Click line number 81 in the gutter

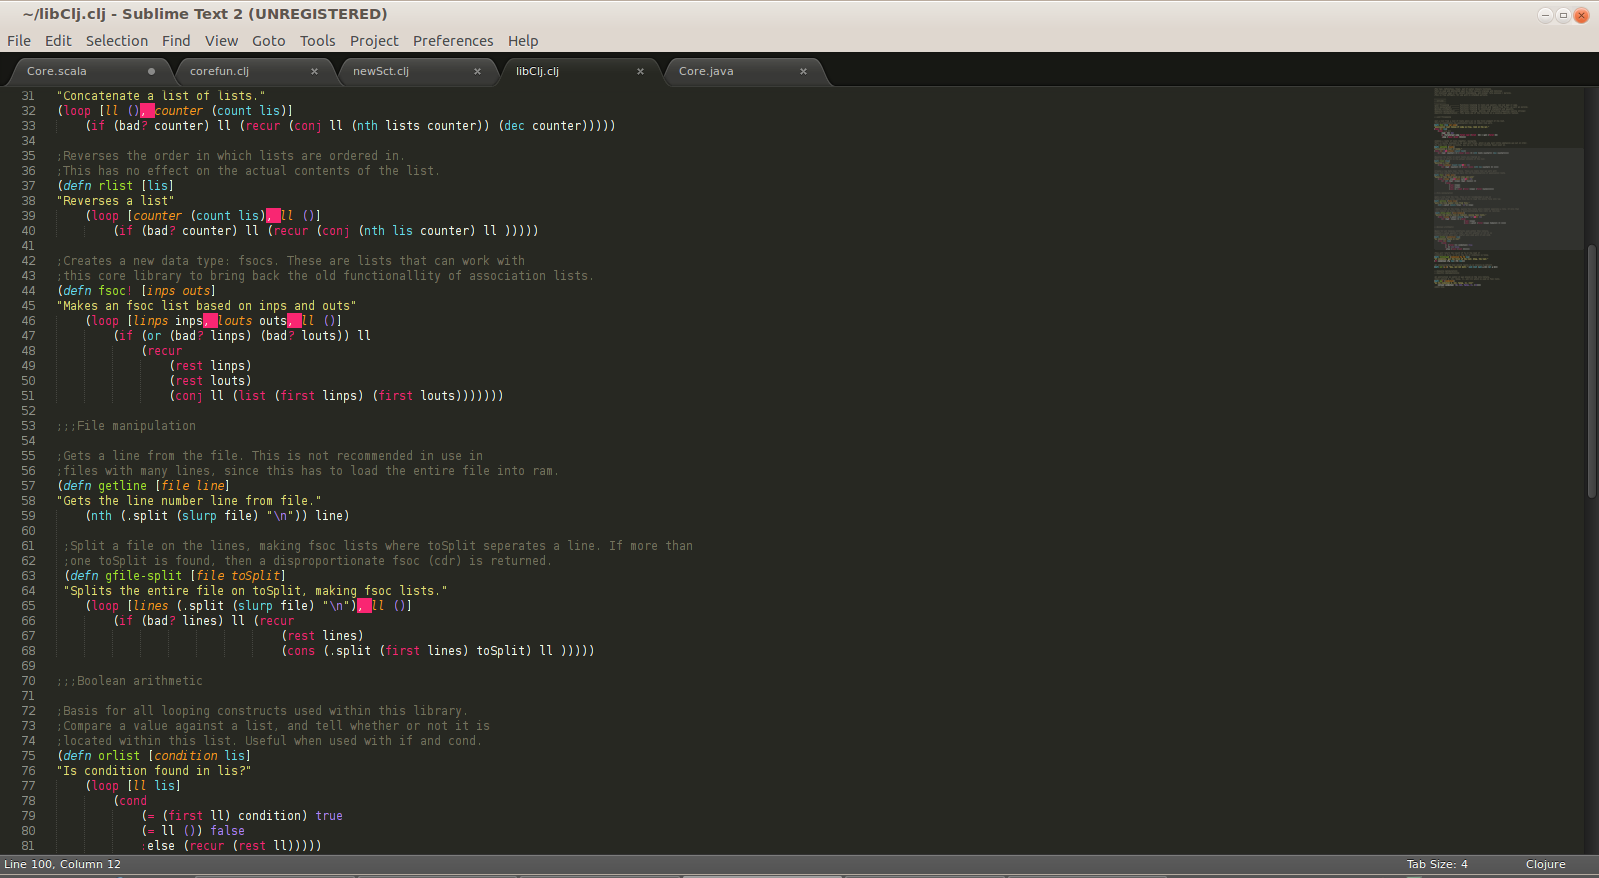28,846
